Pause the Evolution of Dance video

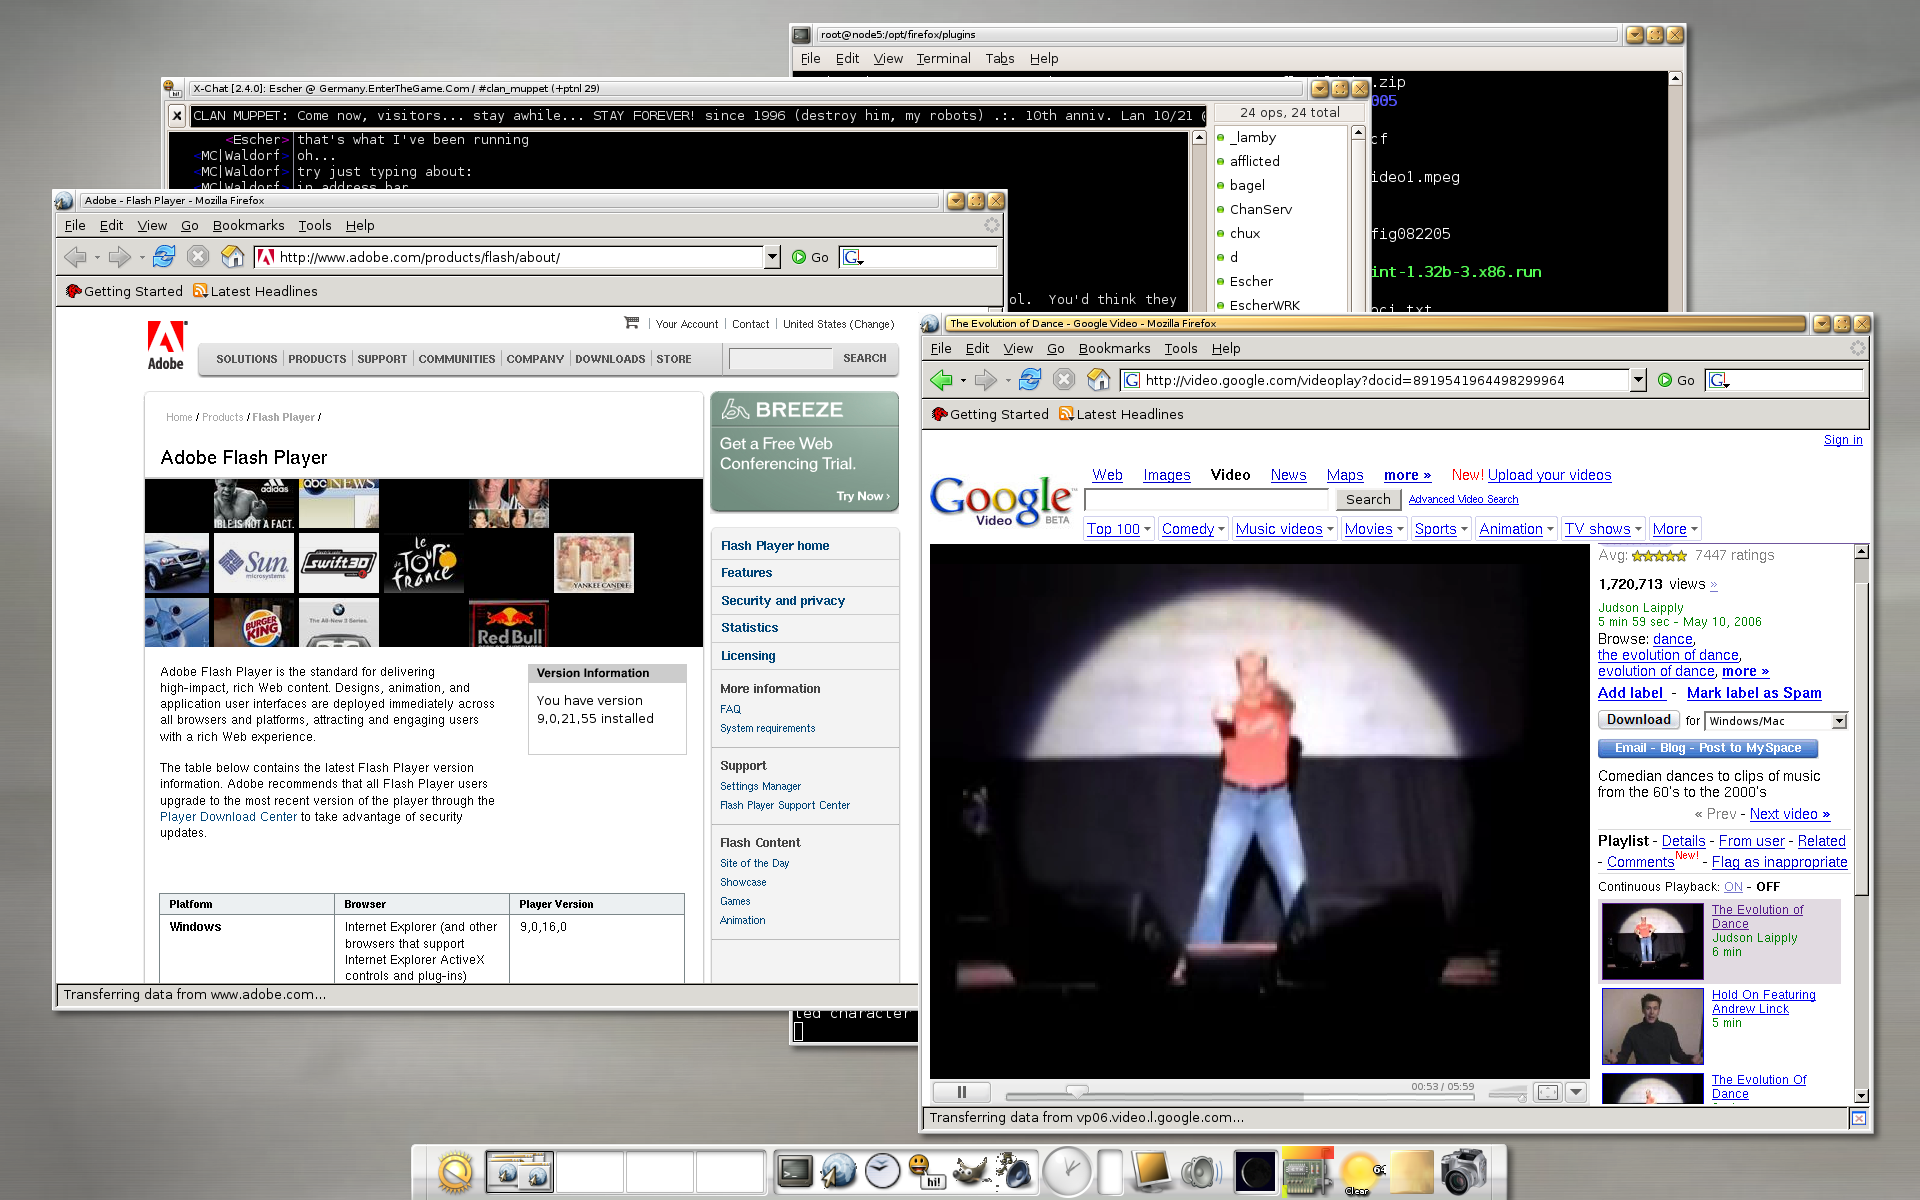click(962, 1092)
